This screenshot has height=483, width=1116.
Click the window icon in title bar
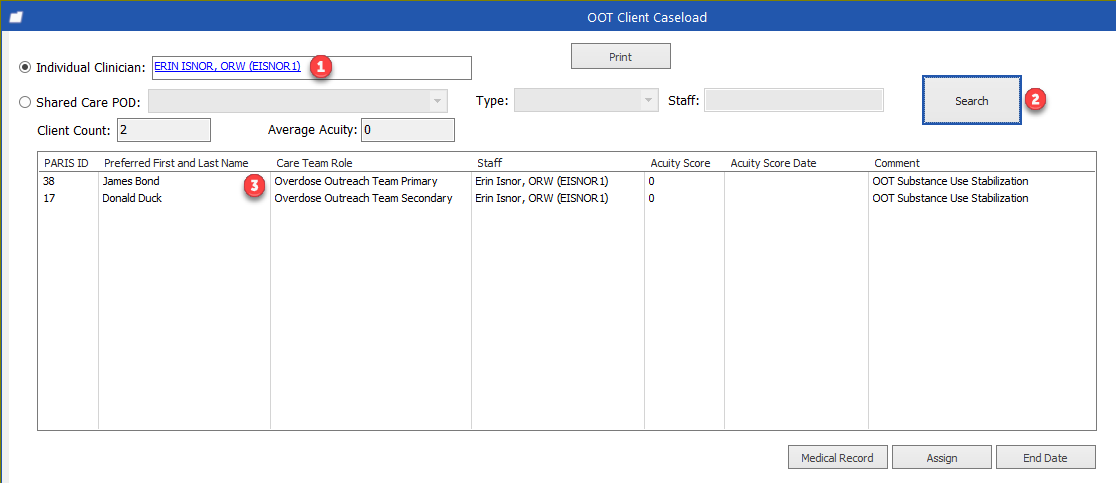(x=15, y=17)
